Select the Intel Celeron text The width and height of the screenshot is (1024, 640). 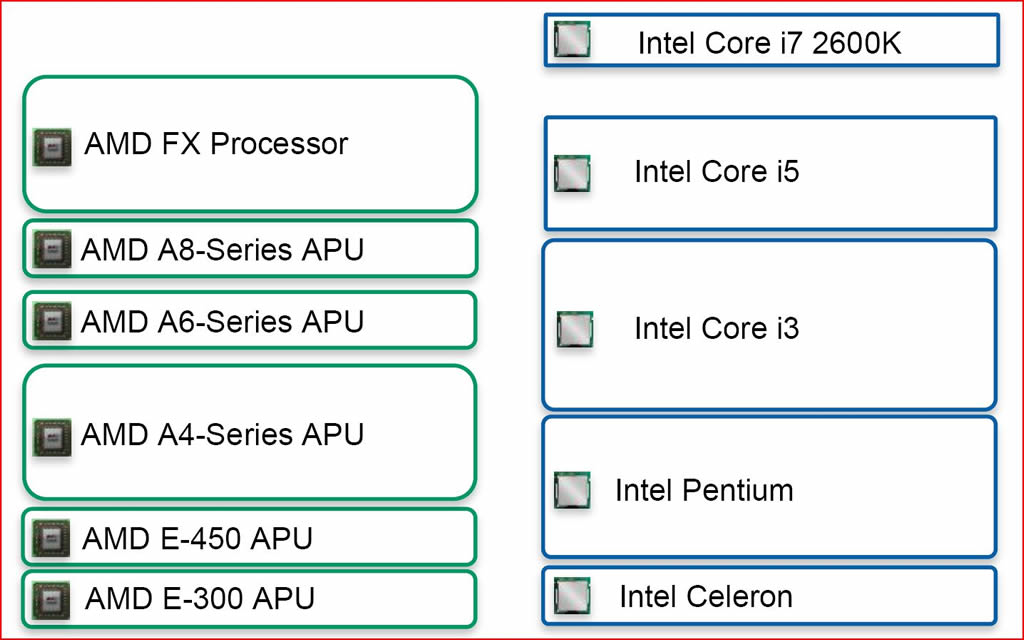click(x=706, y=596)
